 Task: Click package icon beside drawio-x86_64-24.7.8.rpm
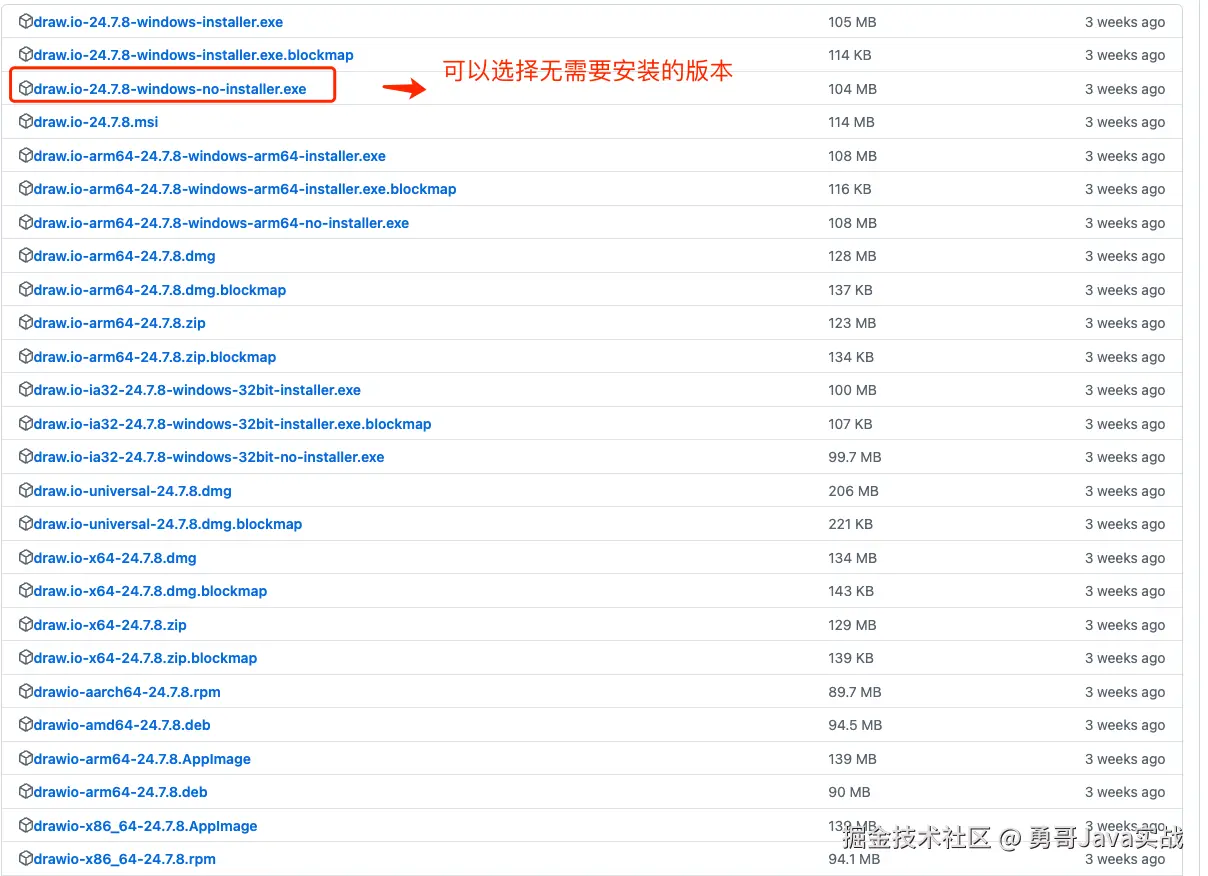[26, 859]
